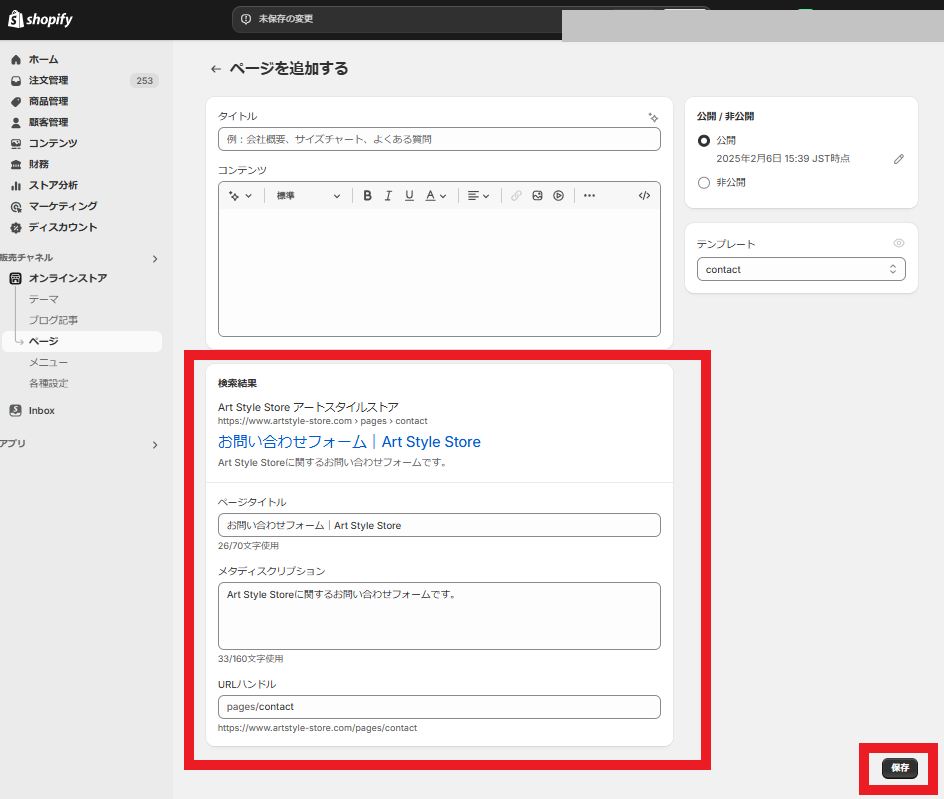This screenshot has width=944, height=799.
Task: Open the 標準 paragraph style dropdown
Action: click(x=308, y=196)
